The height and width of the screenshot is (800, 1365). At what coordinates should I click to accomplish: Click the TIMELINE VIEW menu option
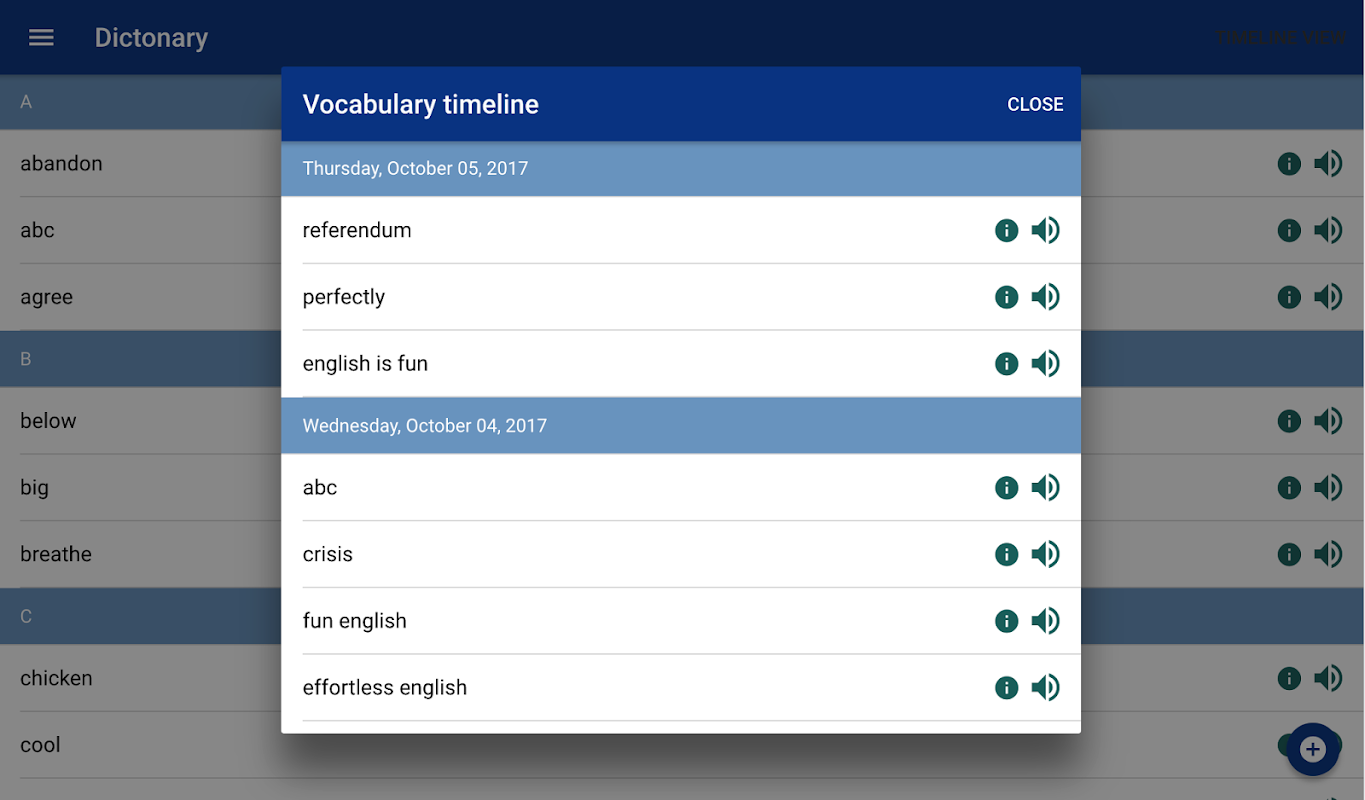(x=1281, y=38)
